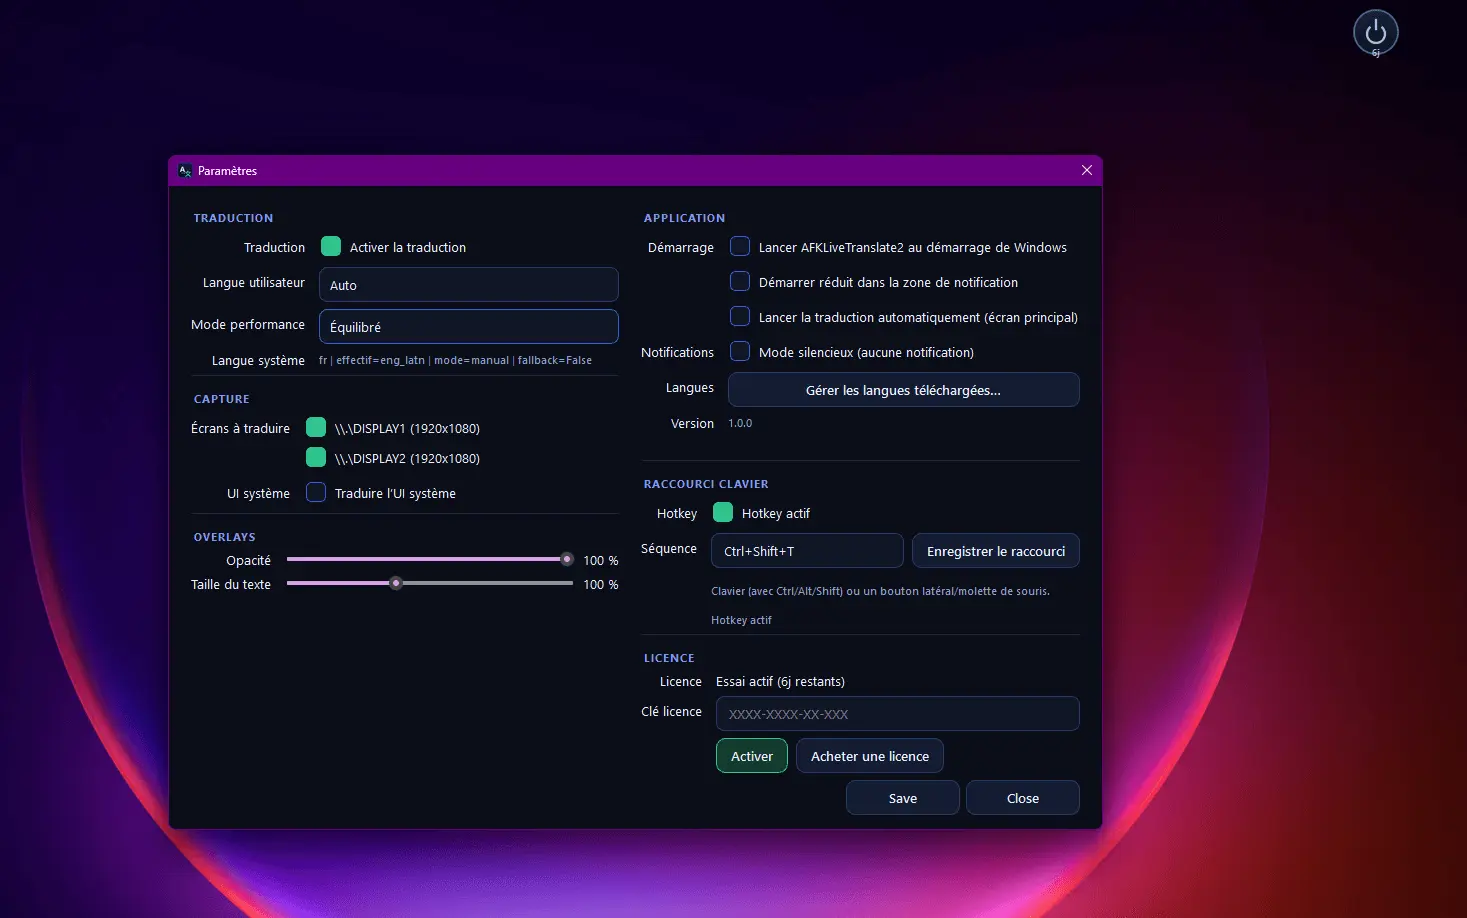Click the version number 1.0.0
Viewport: 1467px width, 918px height.
(x=740, y=423)
